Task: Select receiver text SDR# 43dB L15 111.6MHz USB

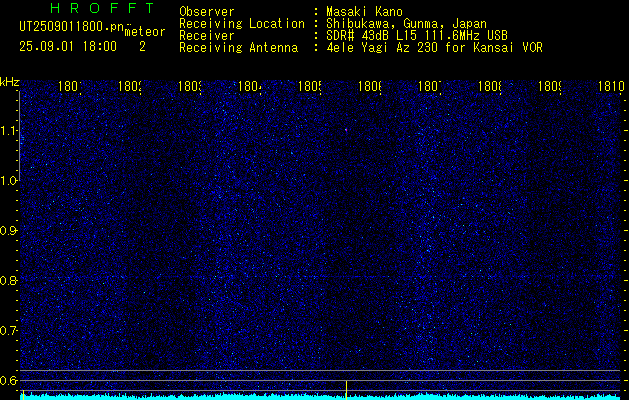Action: pyautogui.click(x=417, y=36)
